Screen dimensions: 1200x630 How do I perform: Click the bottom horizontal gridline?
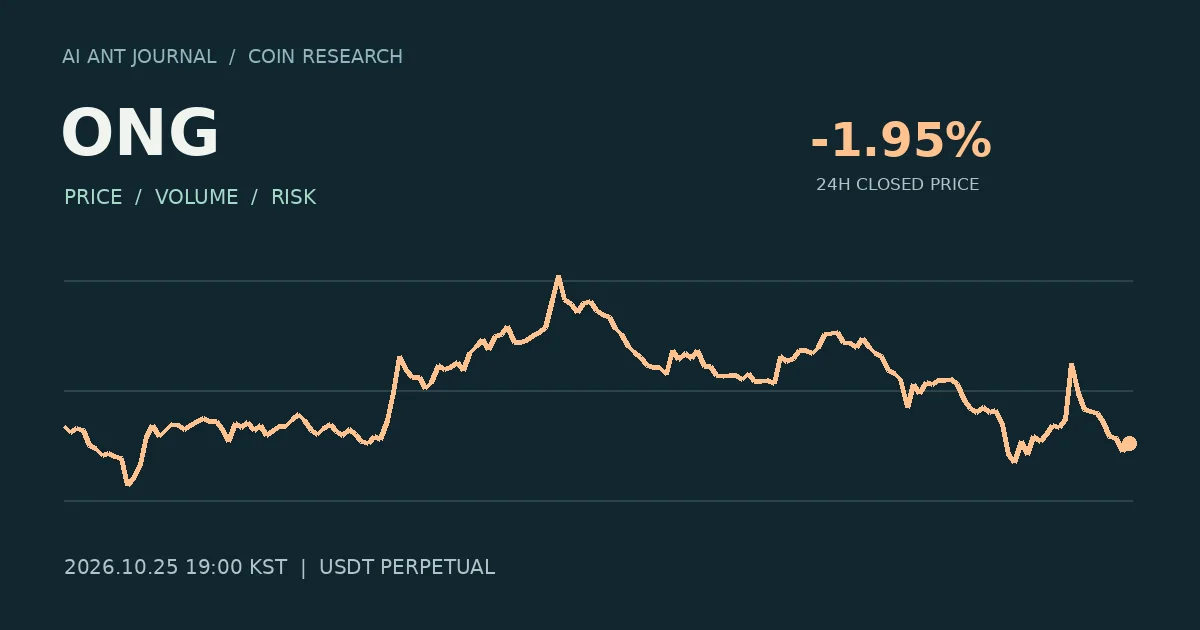point(598,500)
